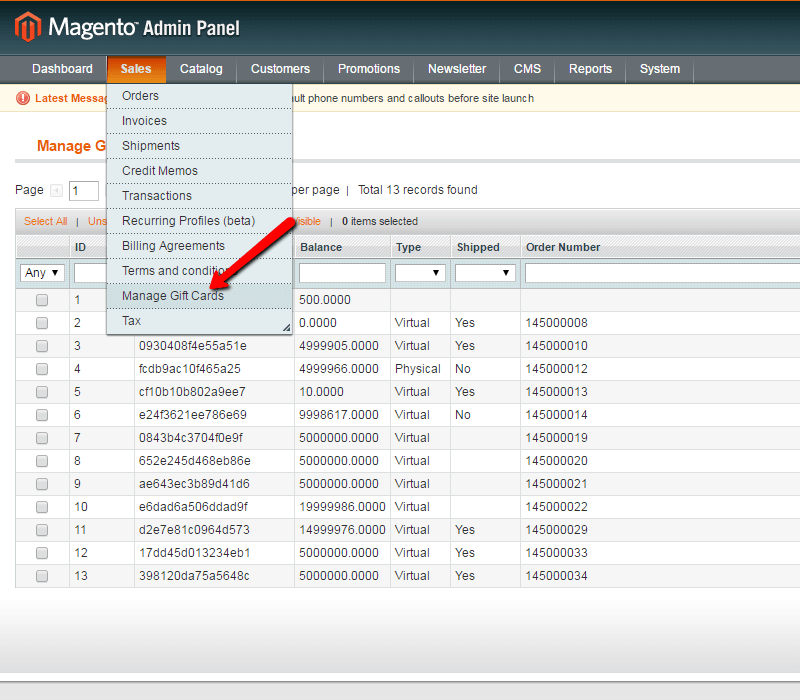Click the Latest Message warning icon

[24, 98]
